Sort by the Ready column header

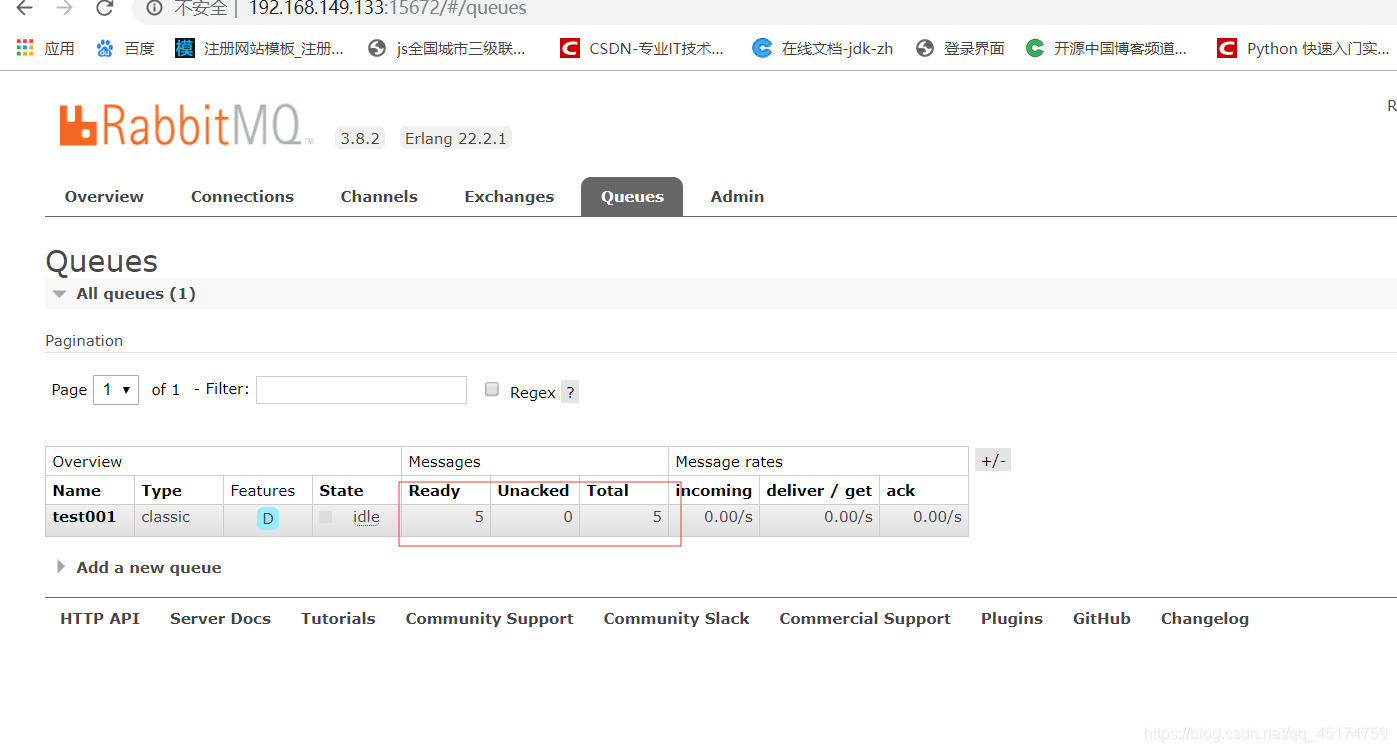[434, 490]
